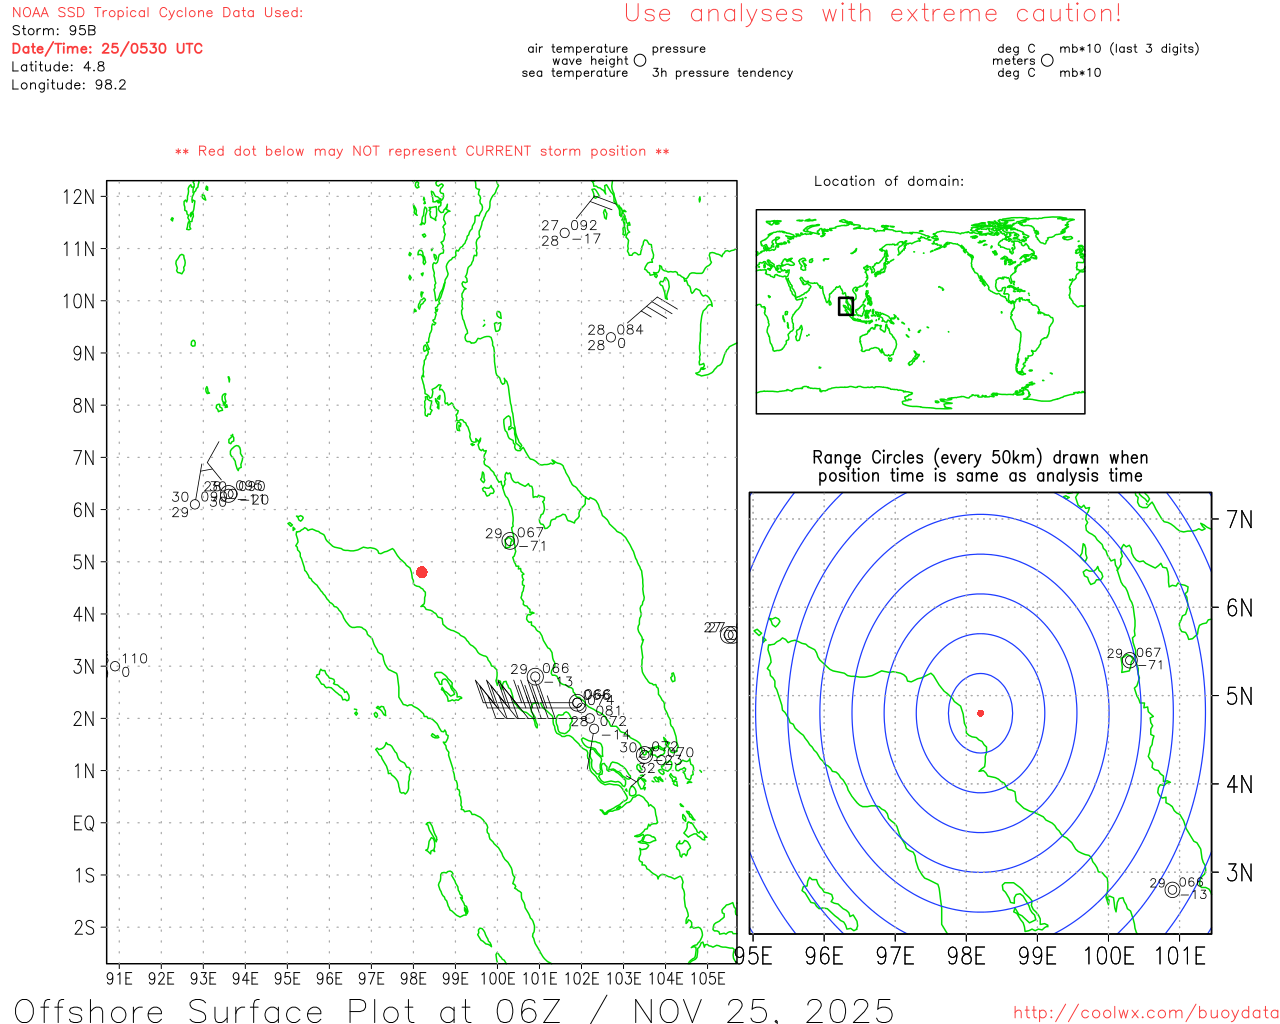Click the world location-of-domain map
Screen dimensions: 1280x1024
pos(920,311)
